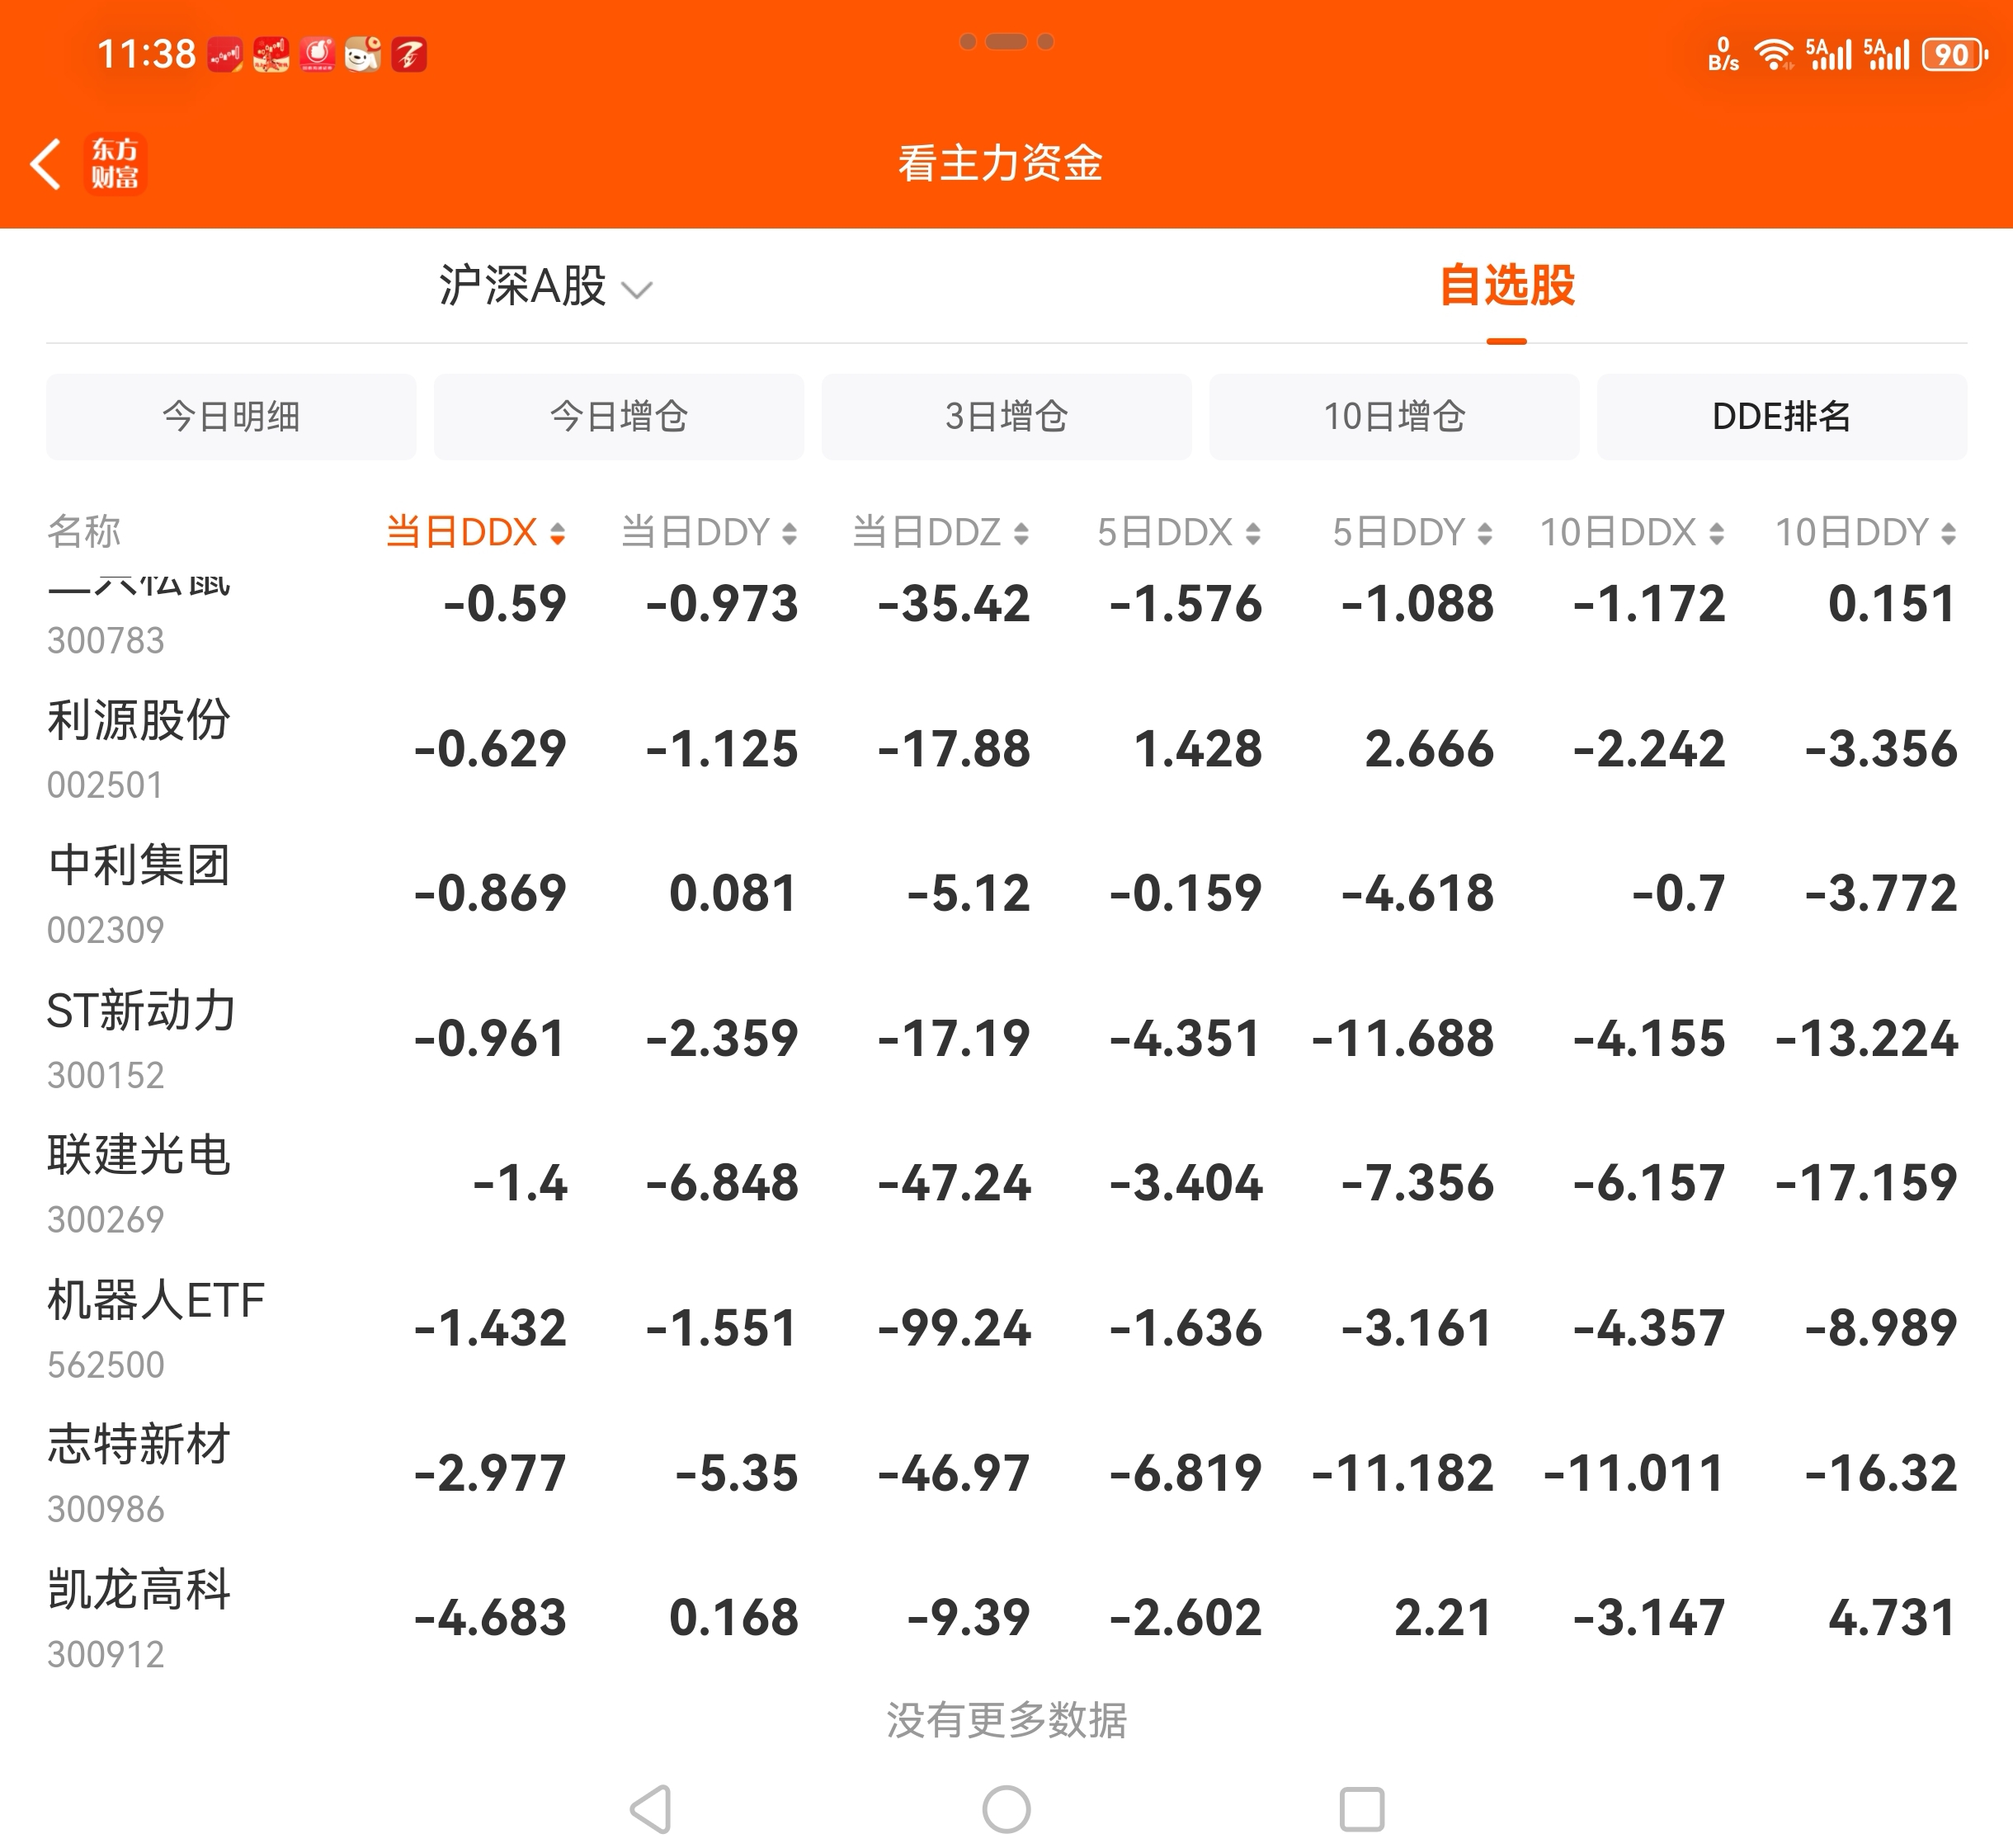Tap the Android back triangle icon
Viewport: 2013px width, 1848px height.
[652, 1809]
